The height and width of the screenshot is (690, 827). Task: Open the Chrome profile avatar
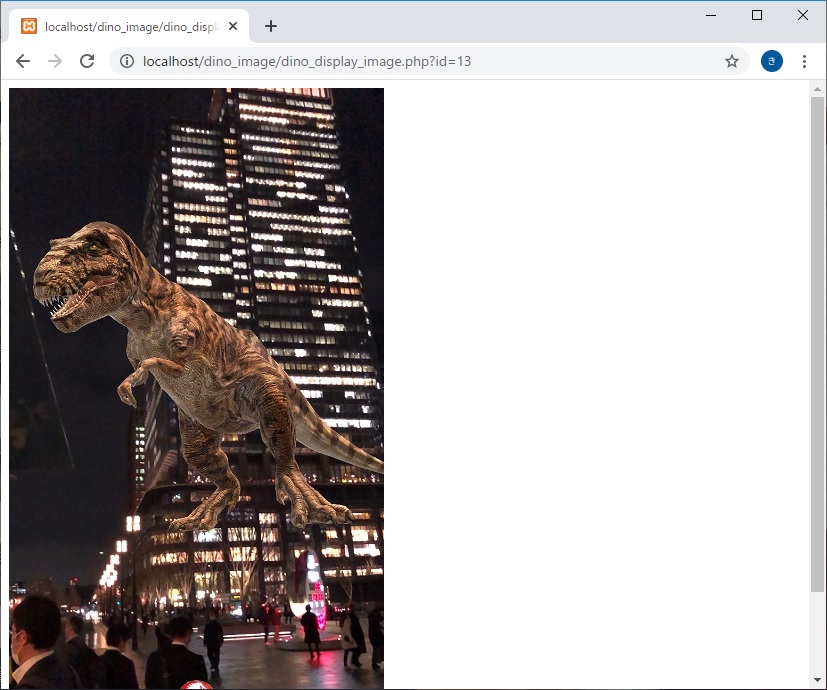771,61
